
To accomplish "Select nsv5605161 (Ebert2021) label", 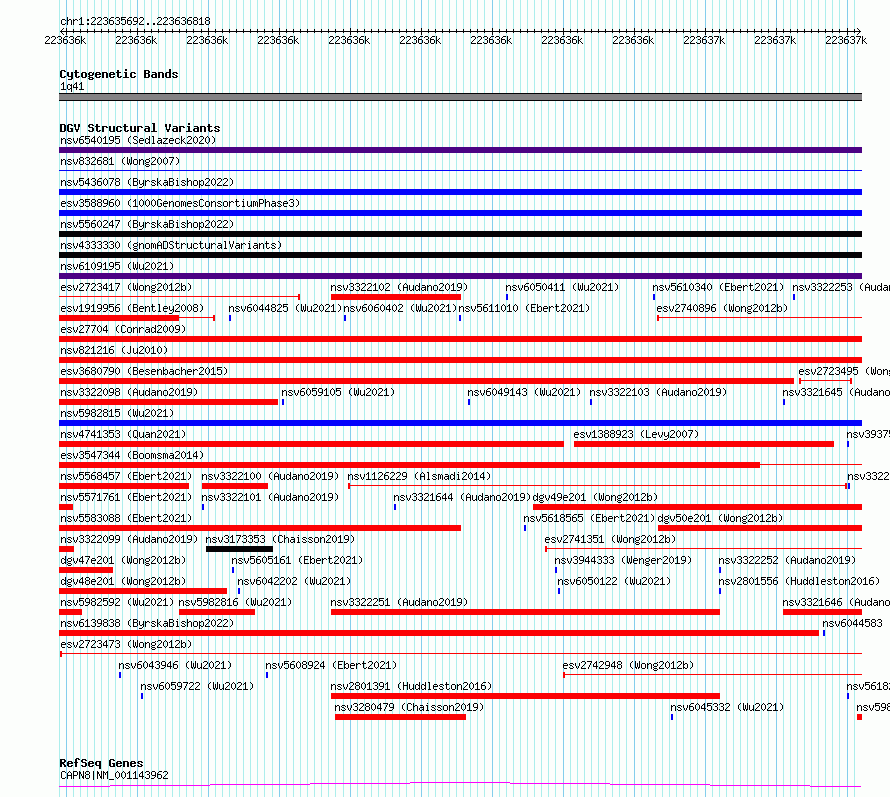I will tap(297, 560).
